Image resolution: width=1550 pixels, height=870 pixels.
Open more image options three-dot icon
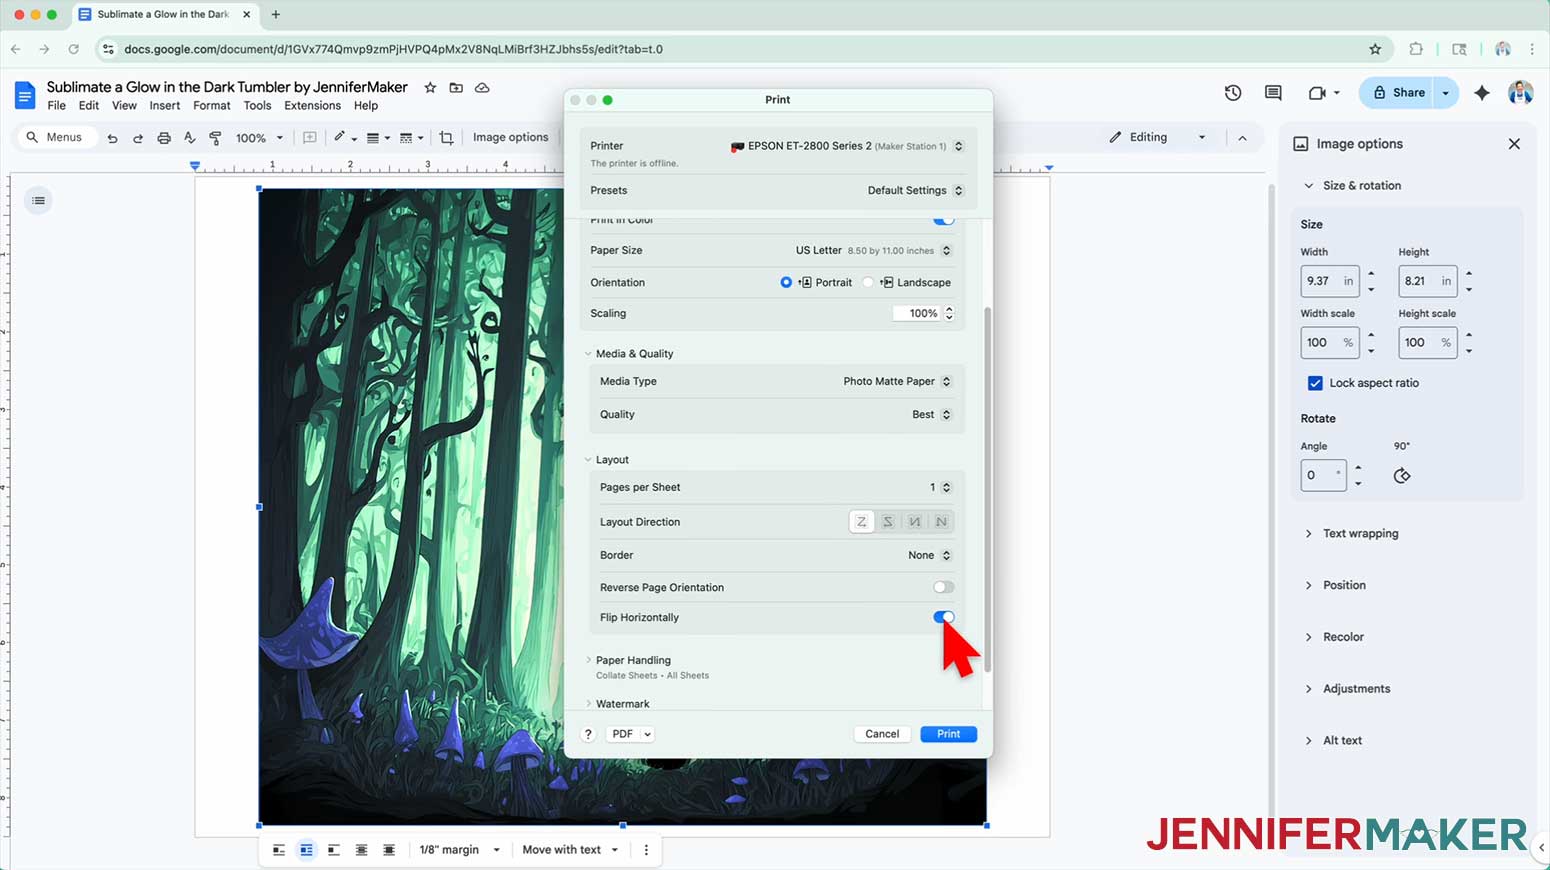[646, 850]
